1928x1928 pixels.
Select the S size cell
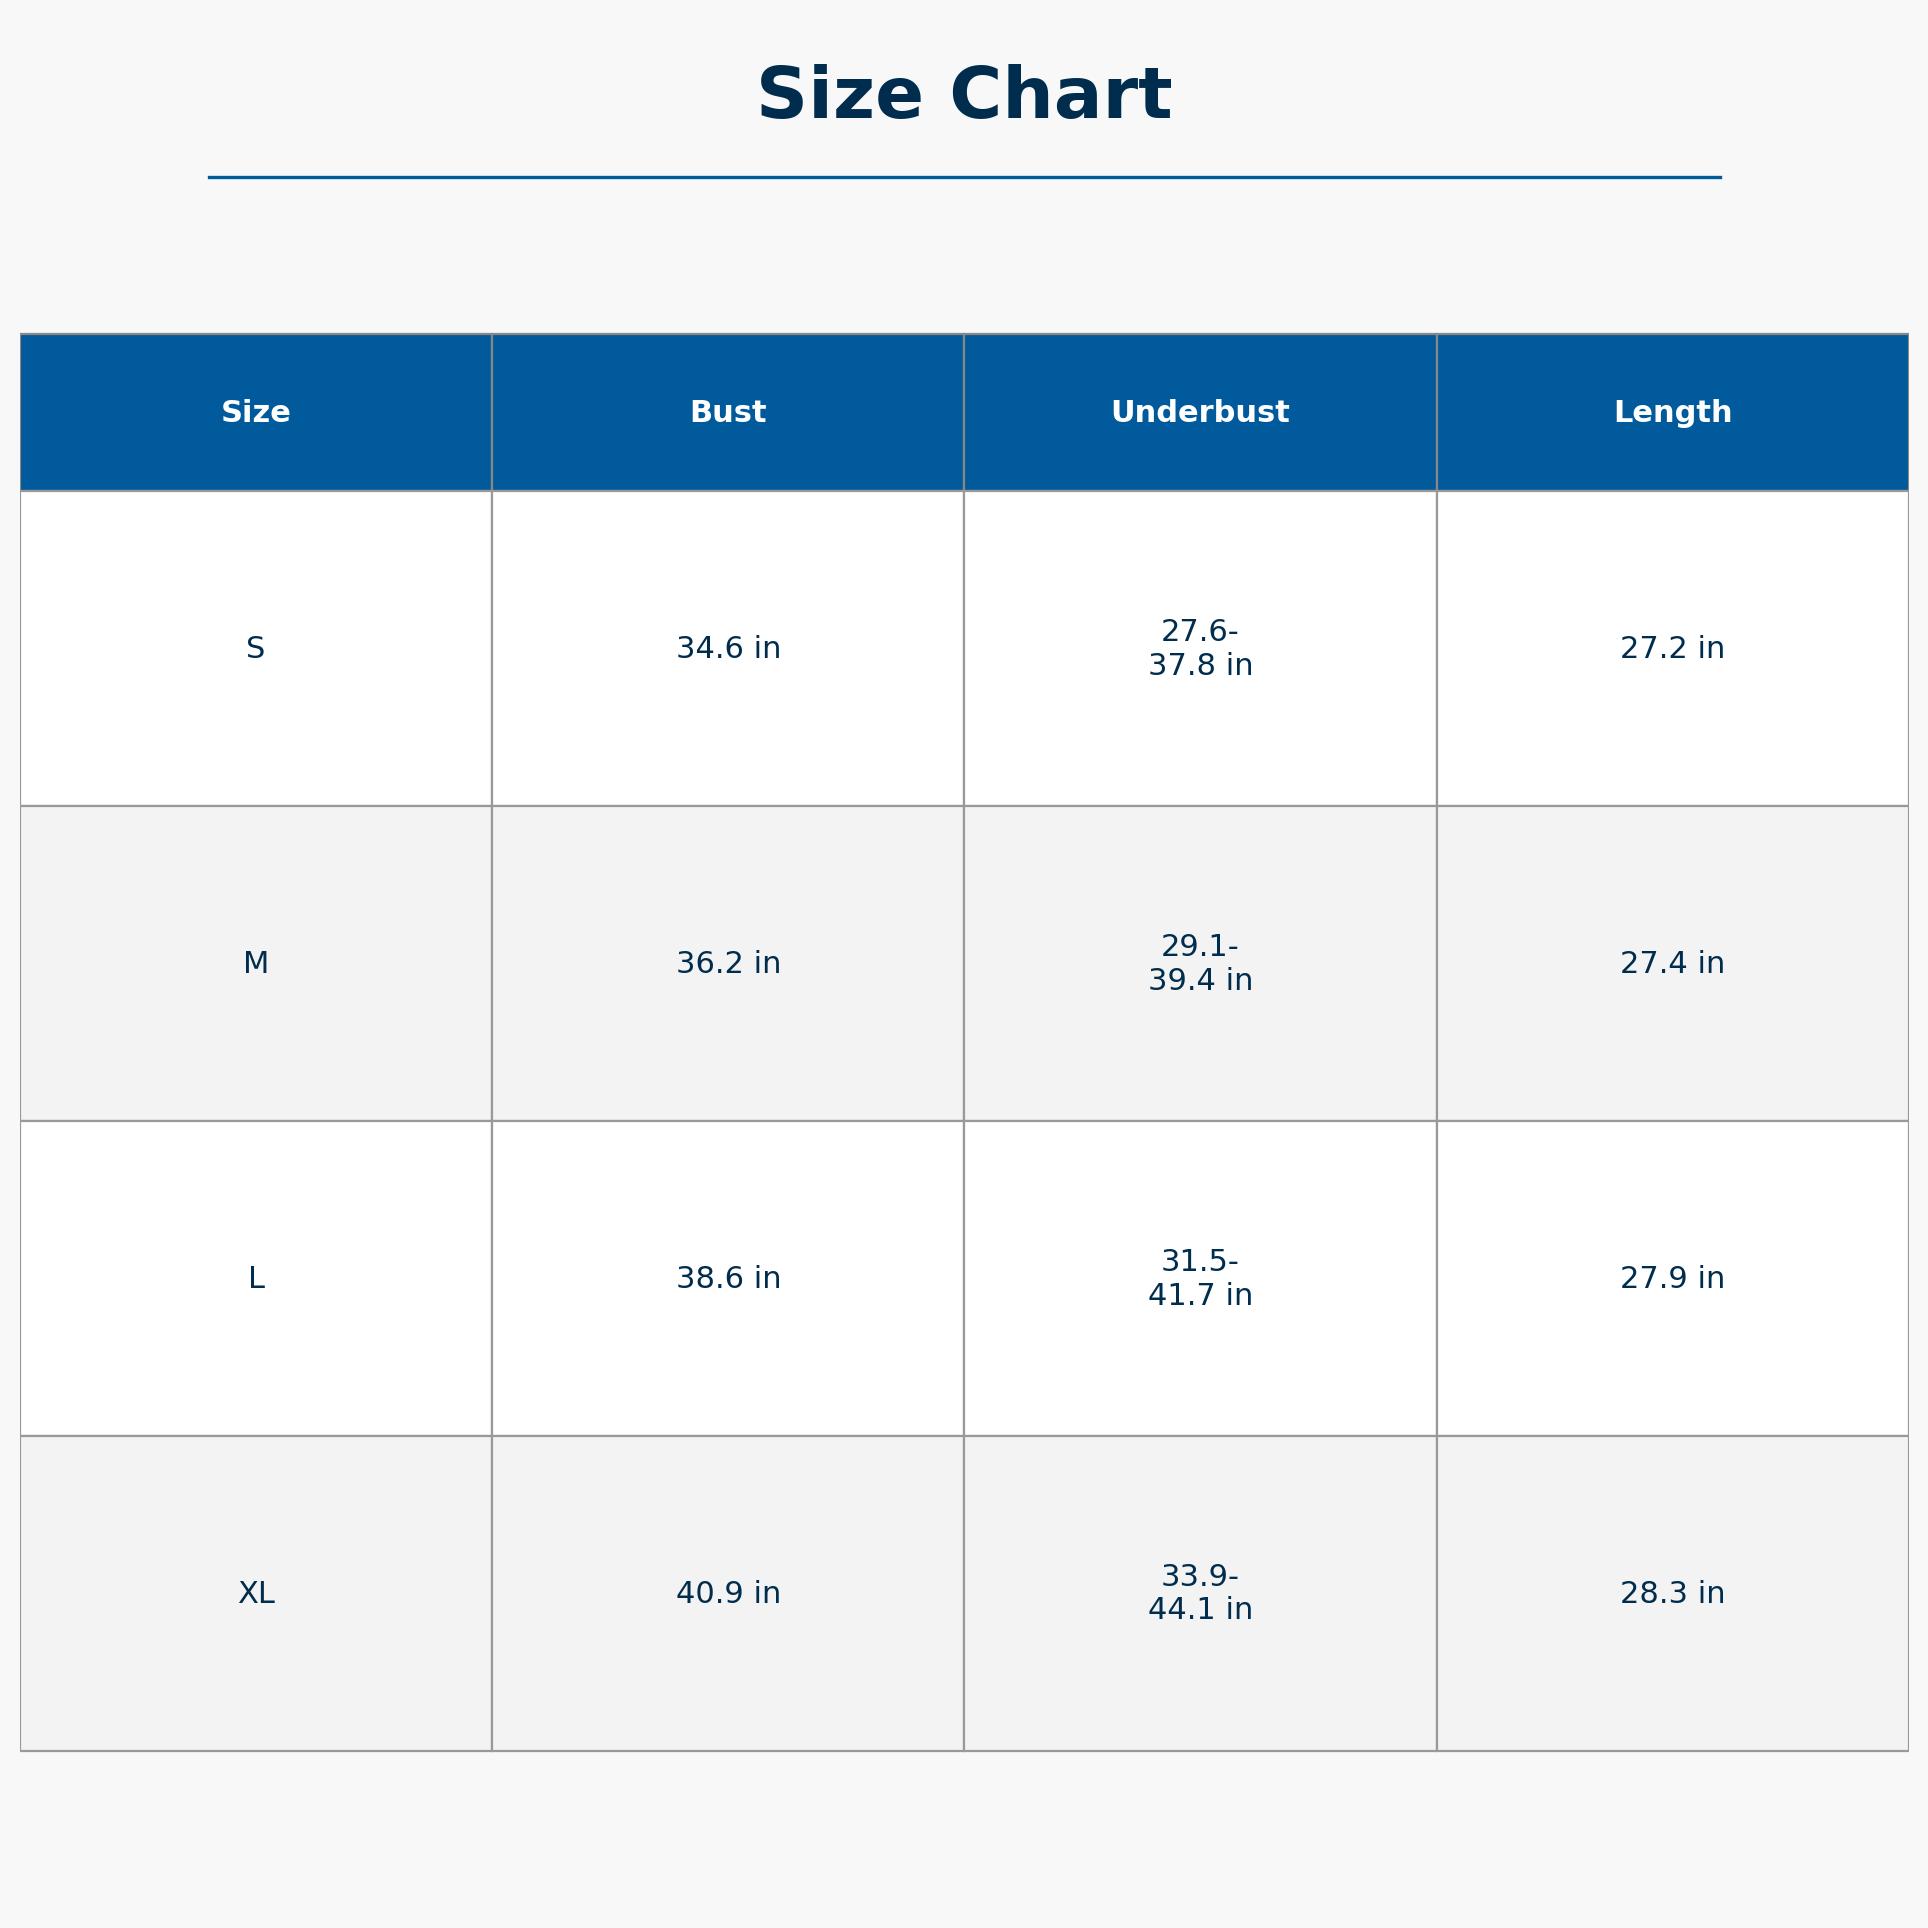[x=256, y=648]
